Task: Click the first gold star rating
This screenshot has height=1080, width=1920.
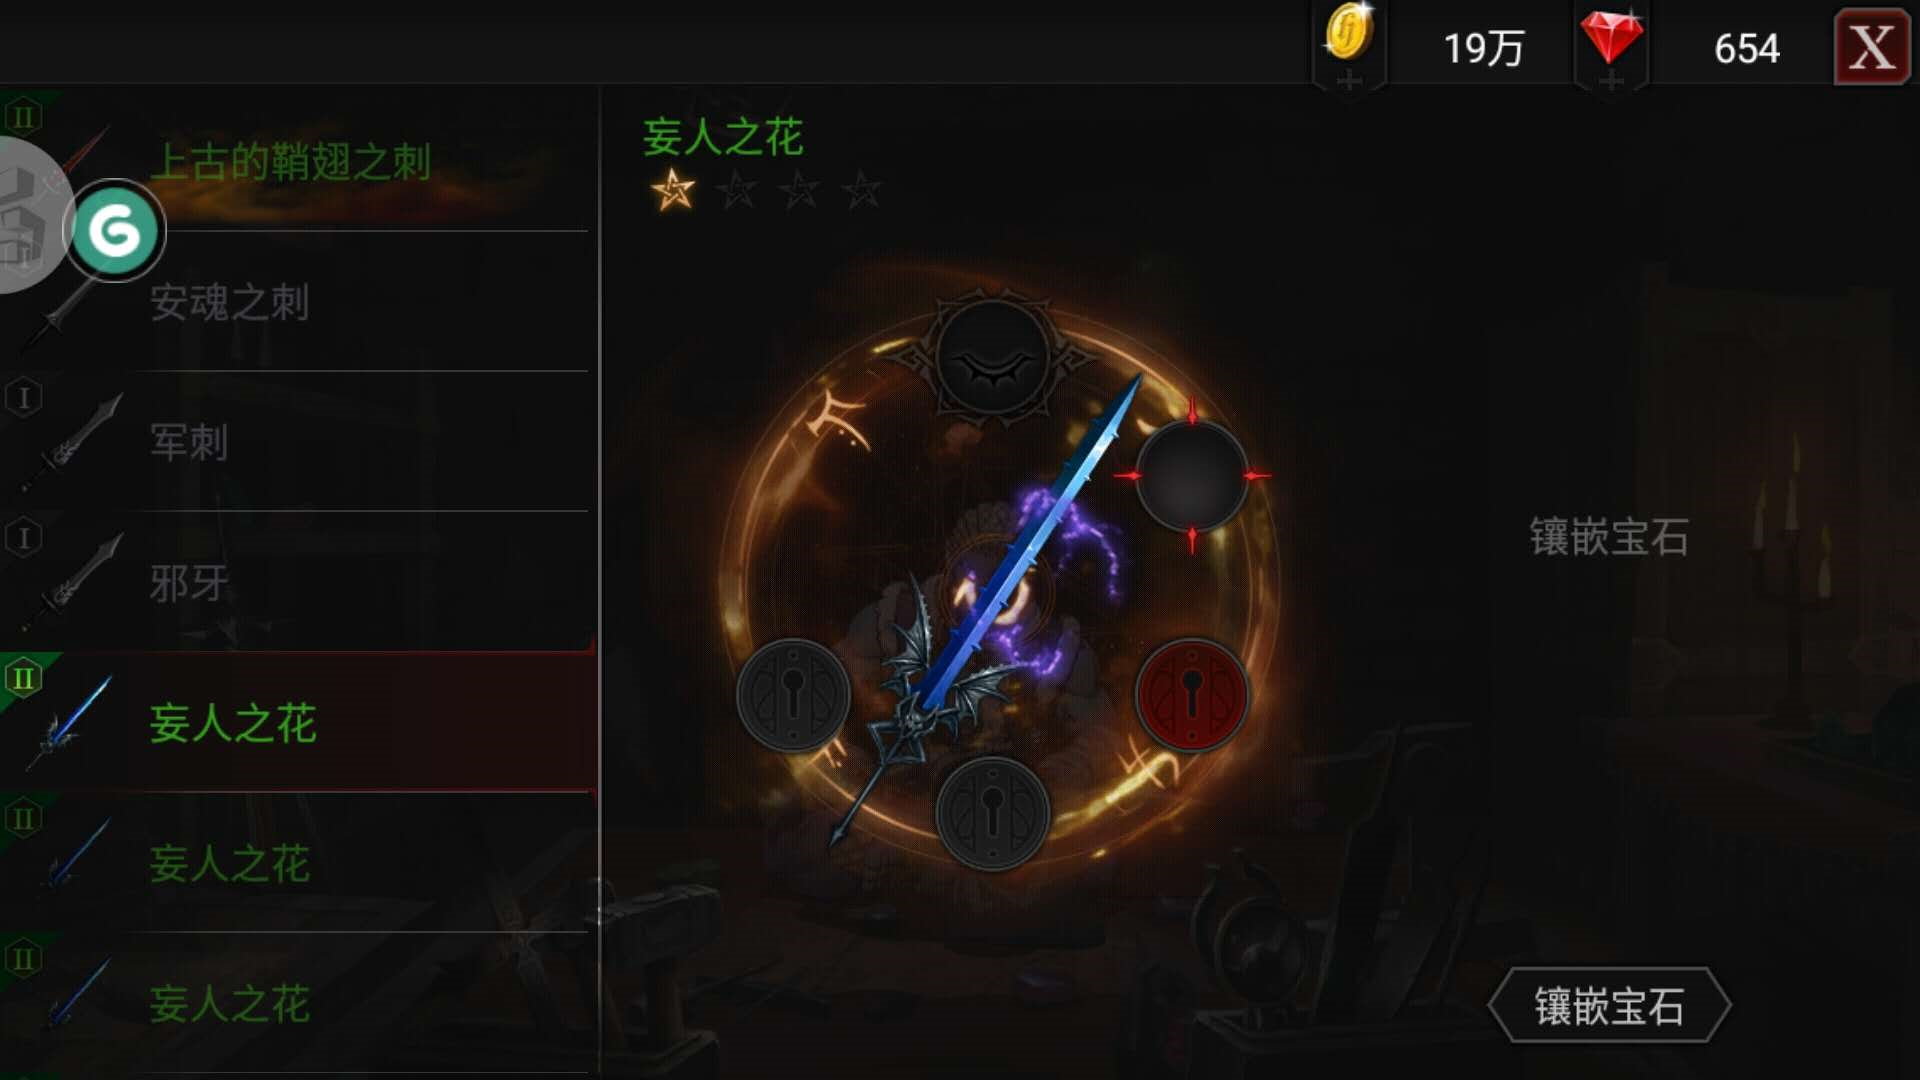Action: [673, 189]
